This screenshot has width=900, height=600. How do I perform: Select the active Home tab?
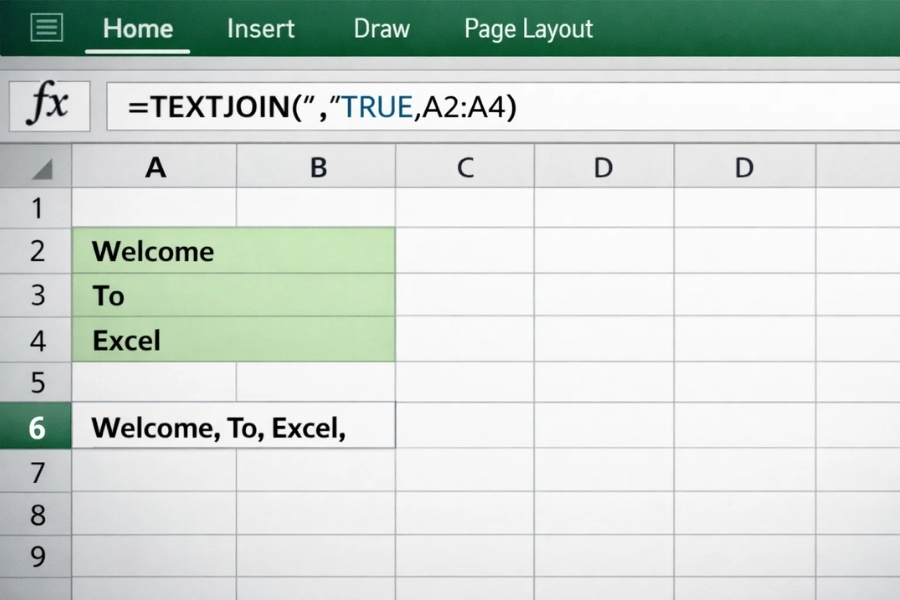137,29
